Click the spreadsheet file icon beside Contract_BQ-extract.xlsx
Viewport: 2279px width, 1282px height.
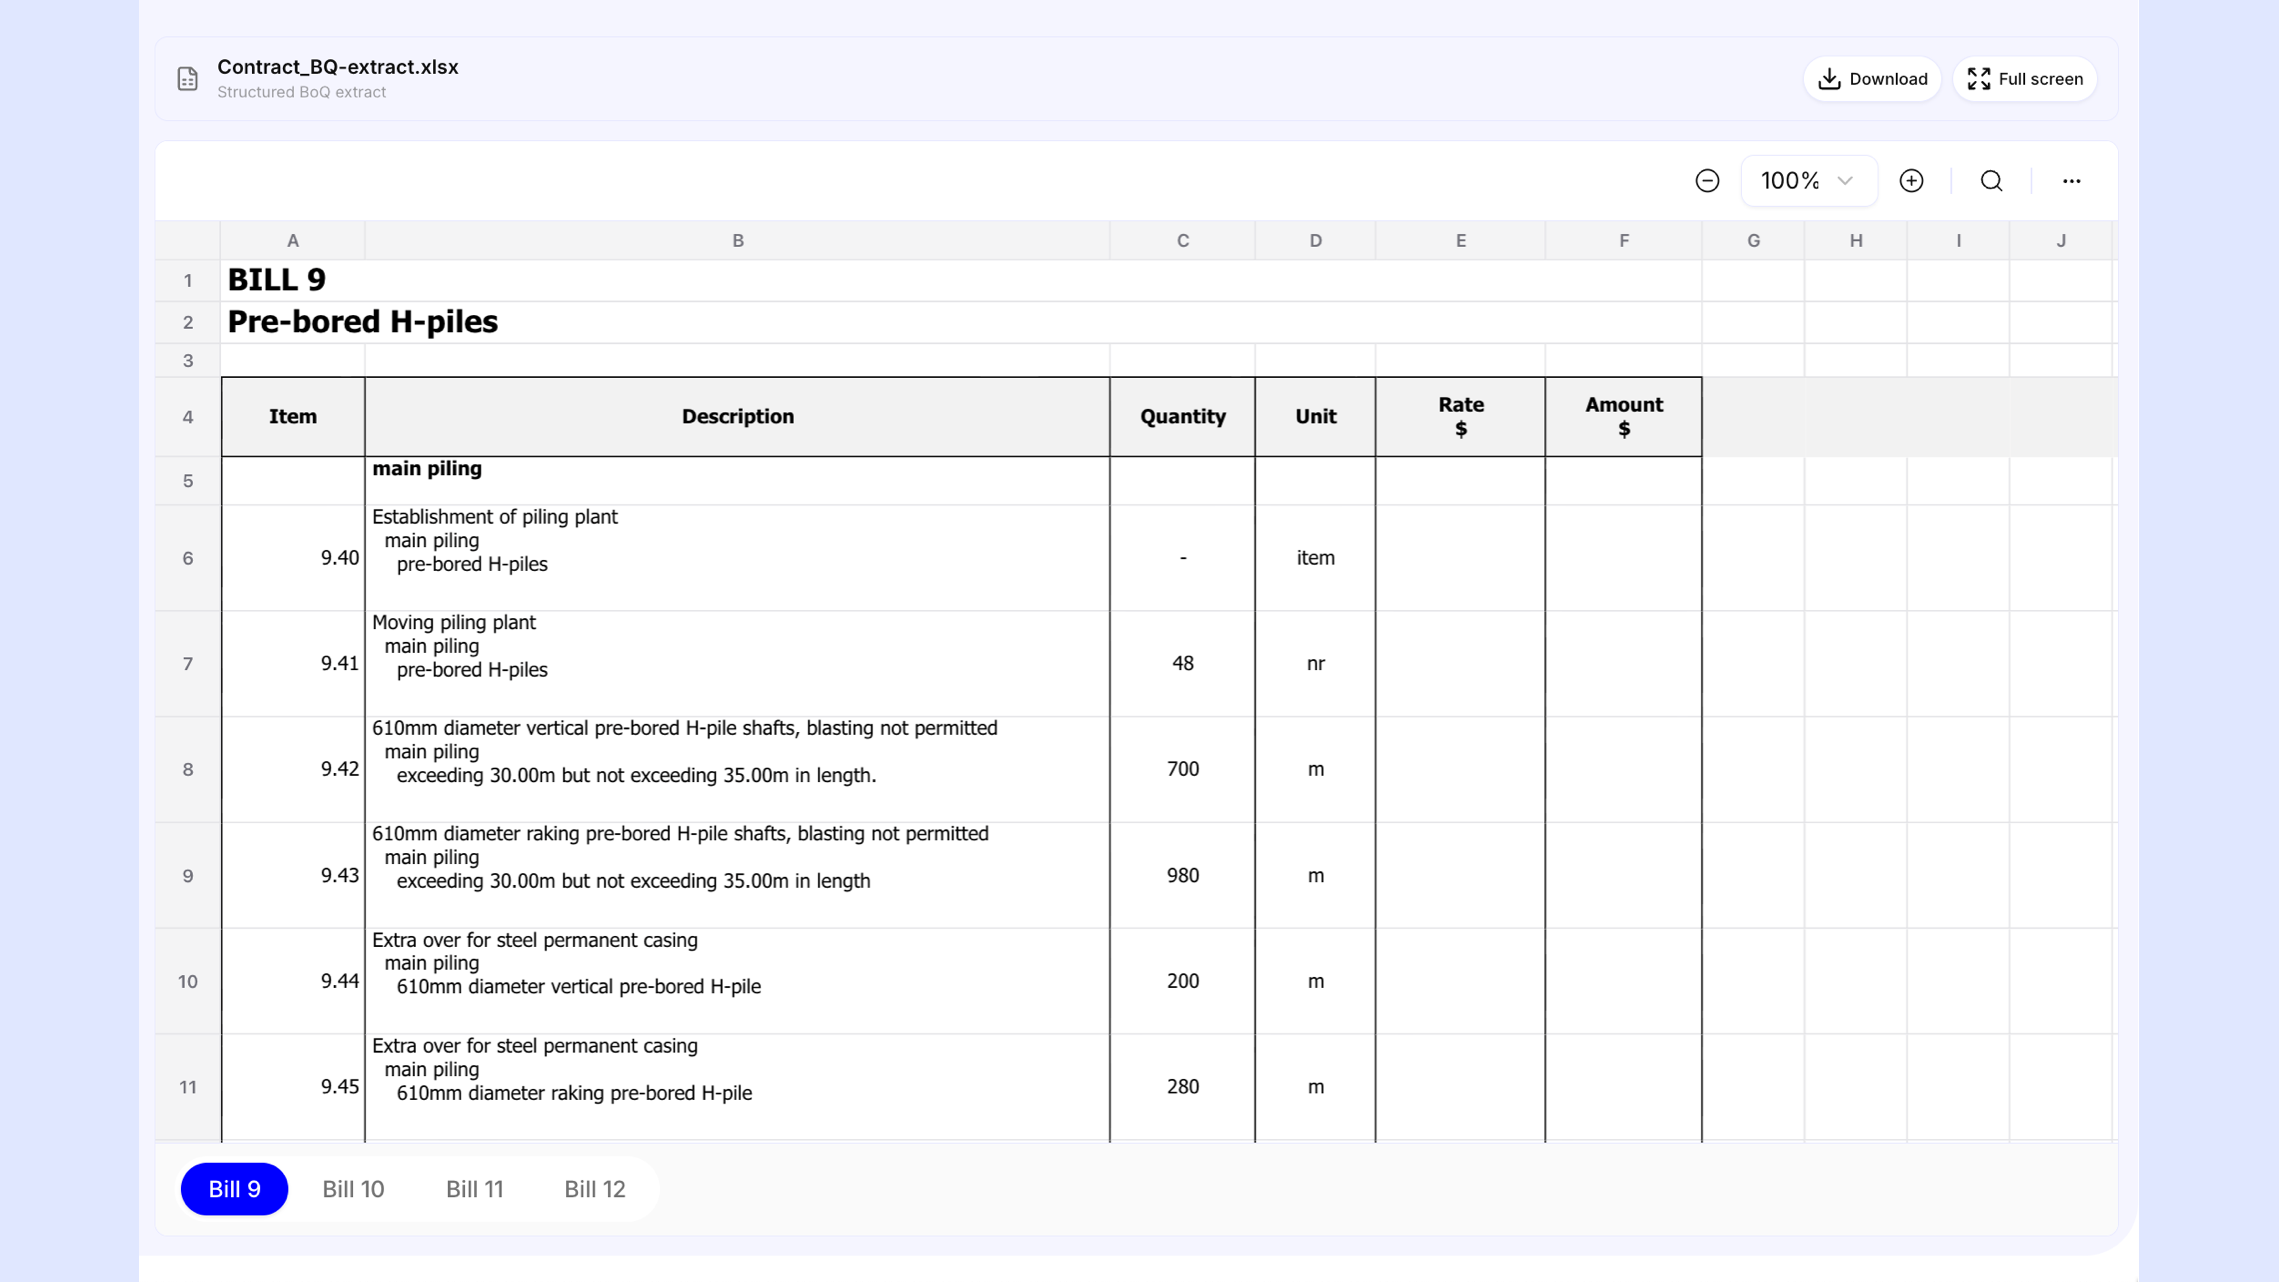point(188,79)
